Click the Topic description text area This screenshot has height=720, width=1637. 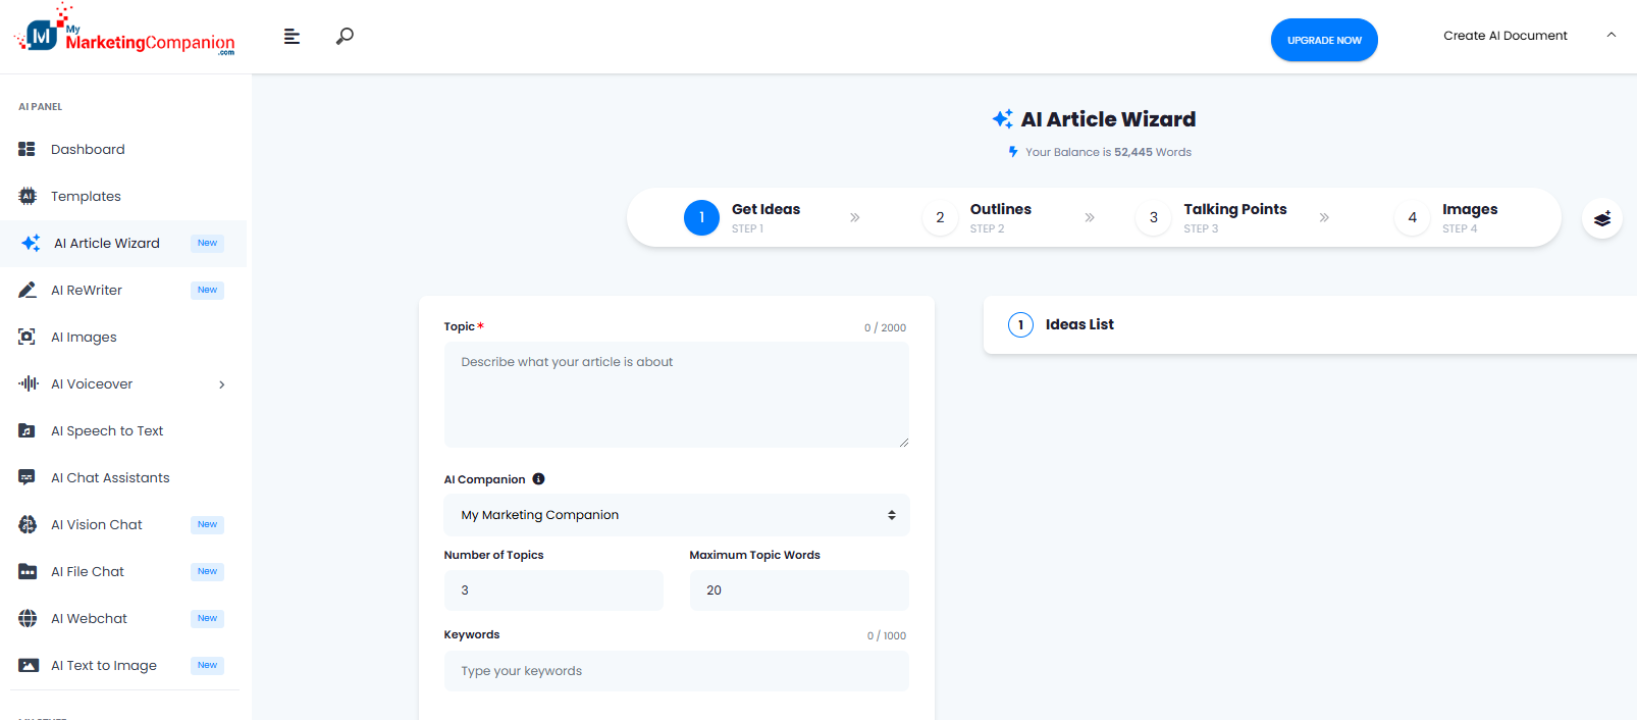(676, 395)
